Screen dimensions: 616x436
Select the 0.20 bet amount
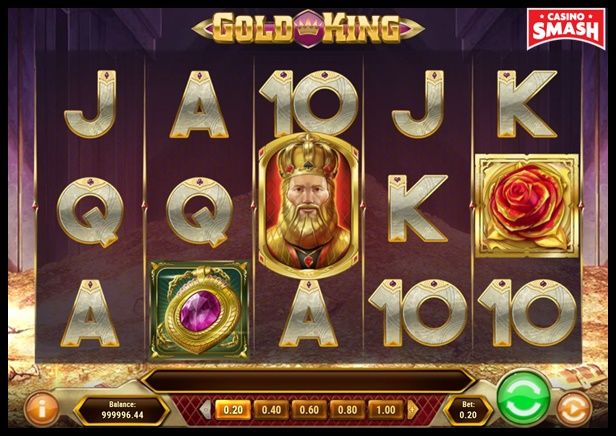pyautogui.click(x=233, y=410)
